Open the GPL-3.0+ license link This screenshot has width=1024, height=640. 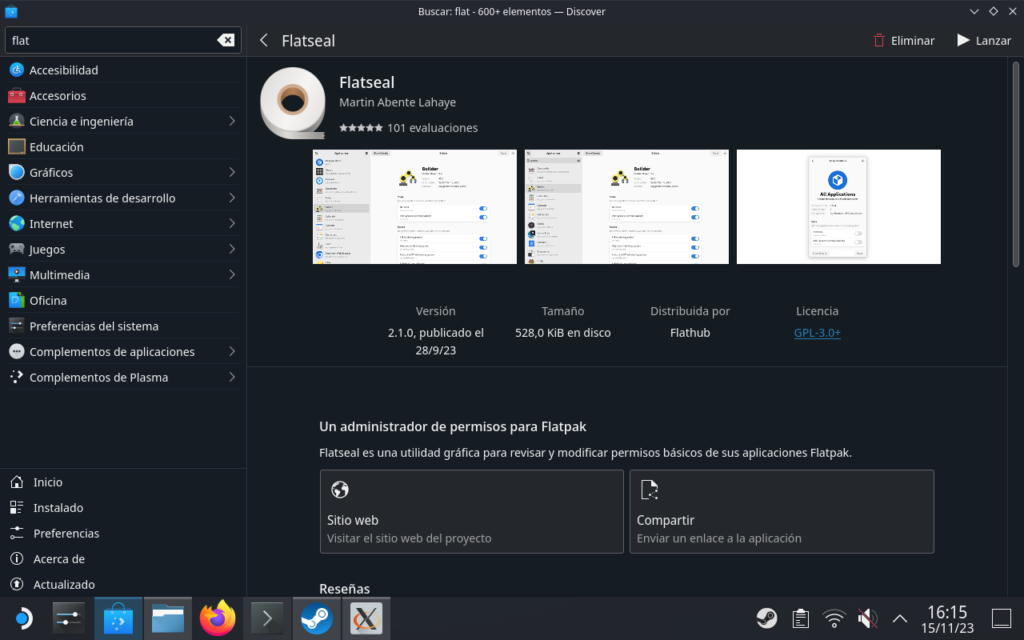coord(817,332)
